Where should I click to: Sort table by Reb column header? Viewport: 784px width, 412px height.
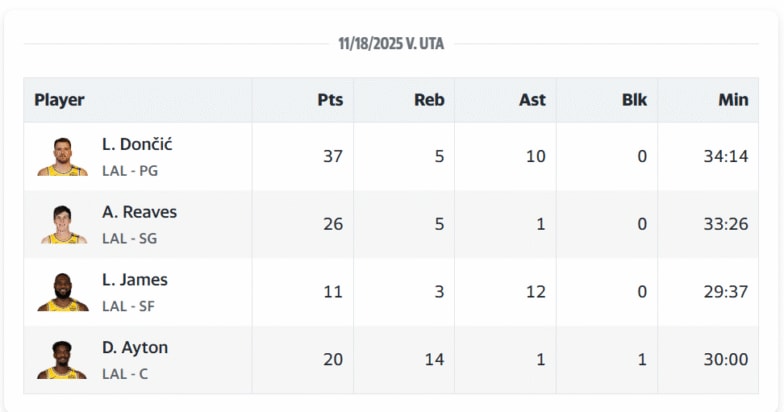coord(429,100)
